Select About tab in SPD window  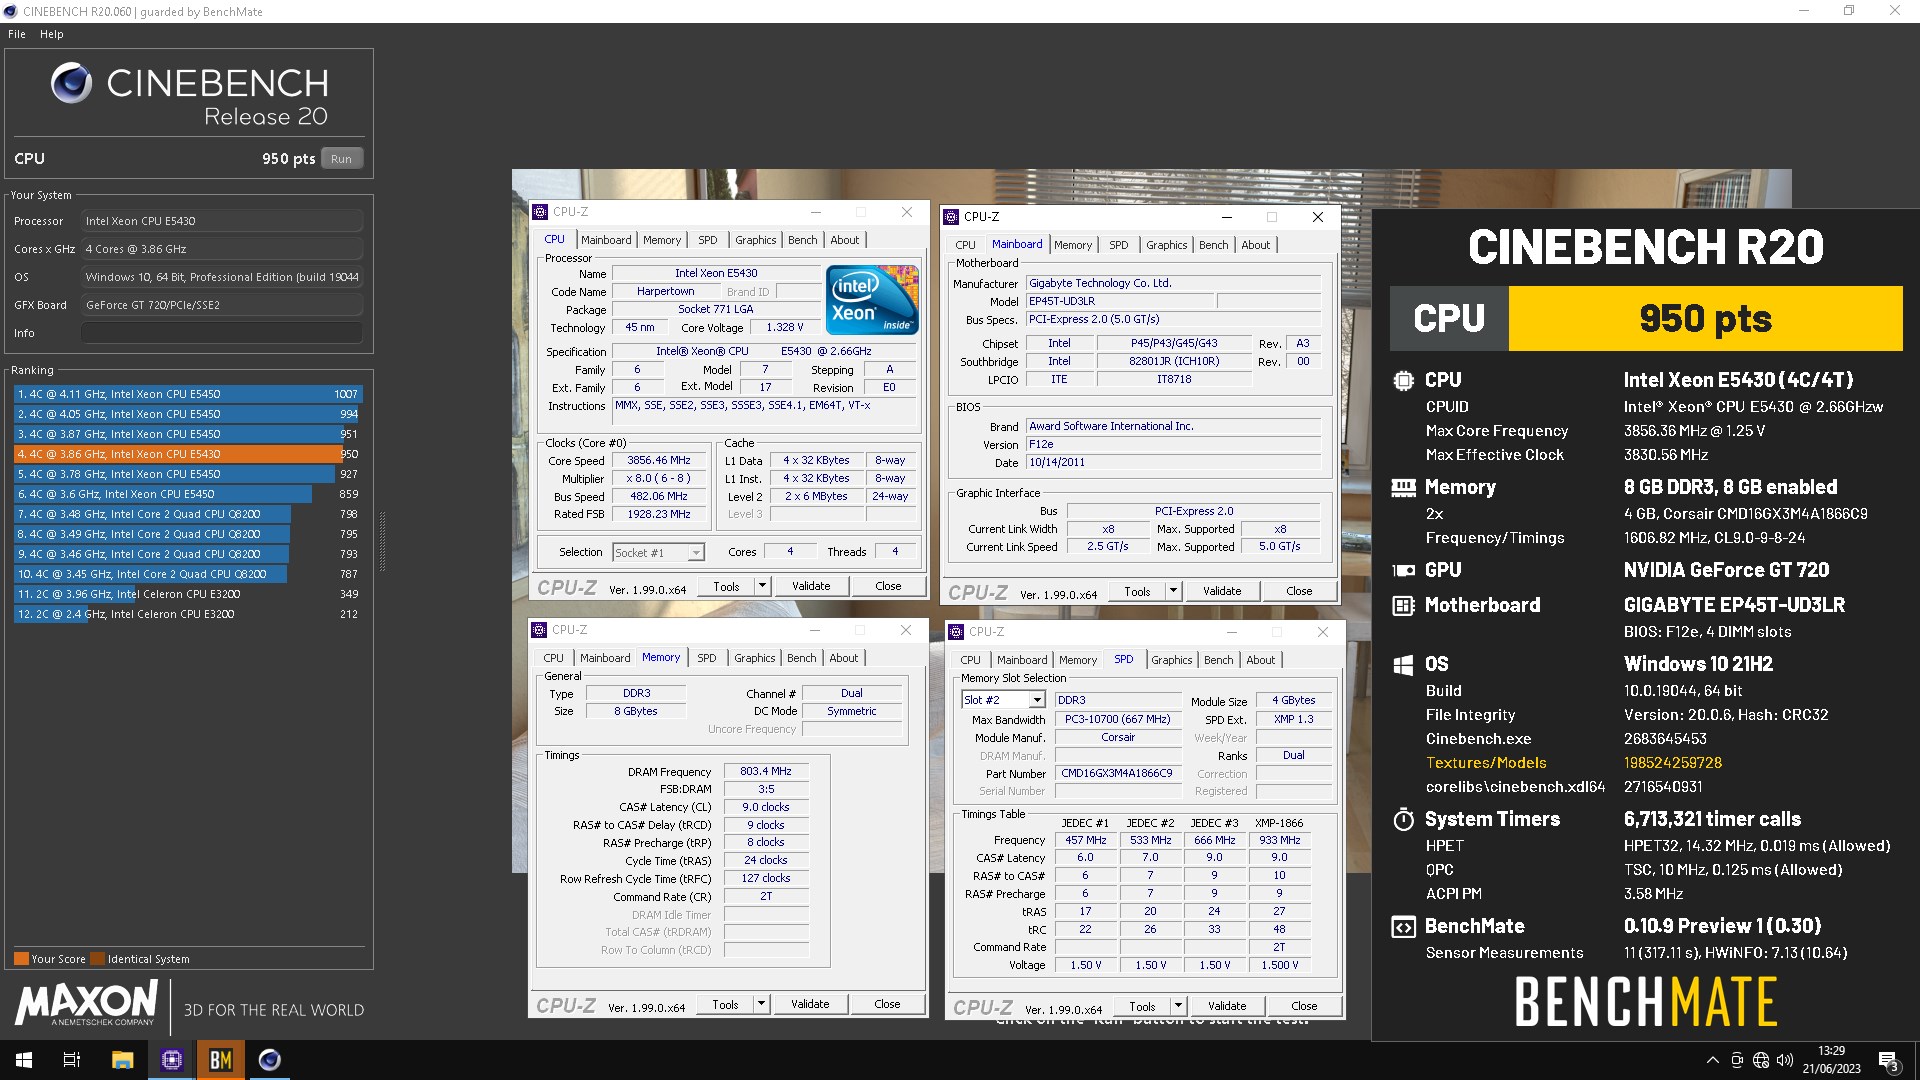coord(1260,660)
